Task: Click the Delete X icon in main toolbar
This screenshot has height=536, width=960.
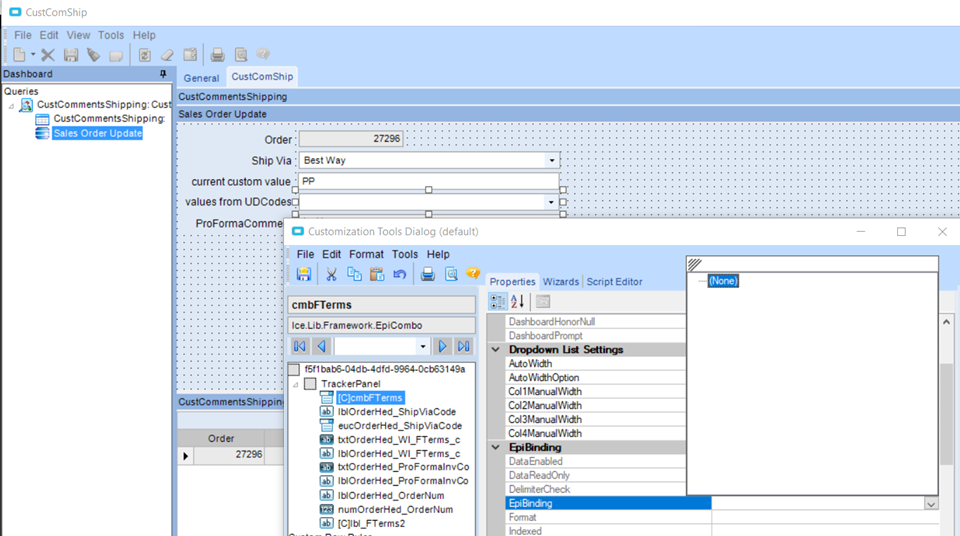Action: (47, 55)
